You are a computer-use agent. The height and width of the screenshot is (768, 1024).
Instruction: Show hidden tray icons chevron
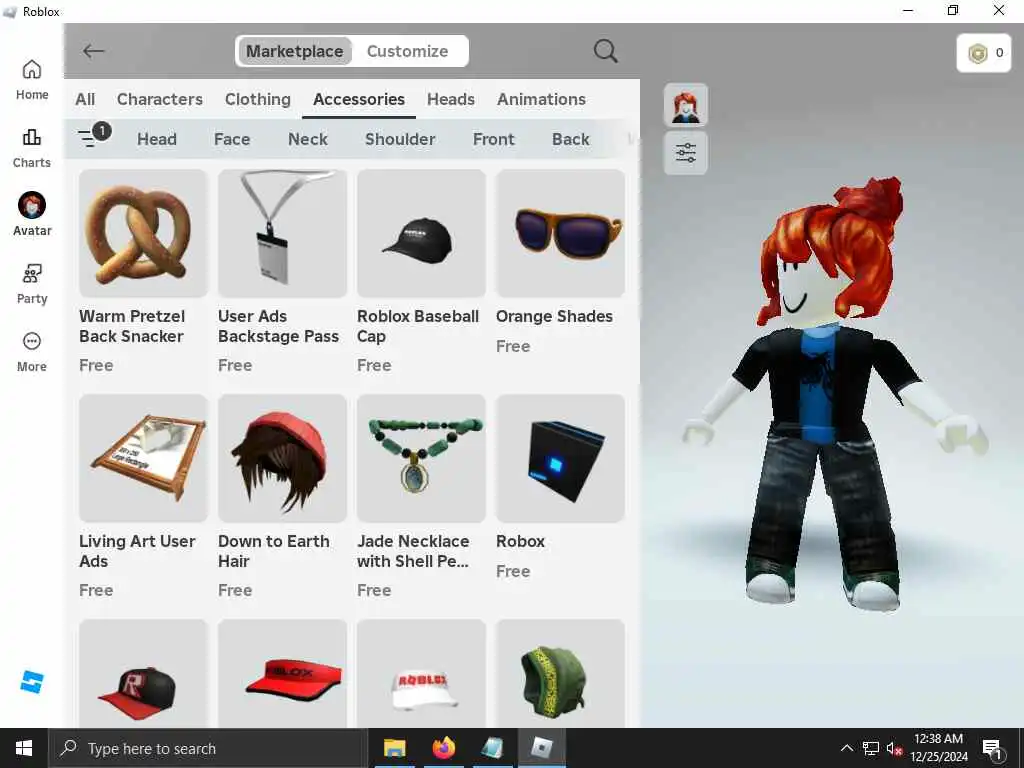[x=846, y=748]
